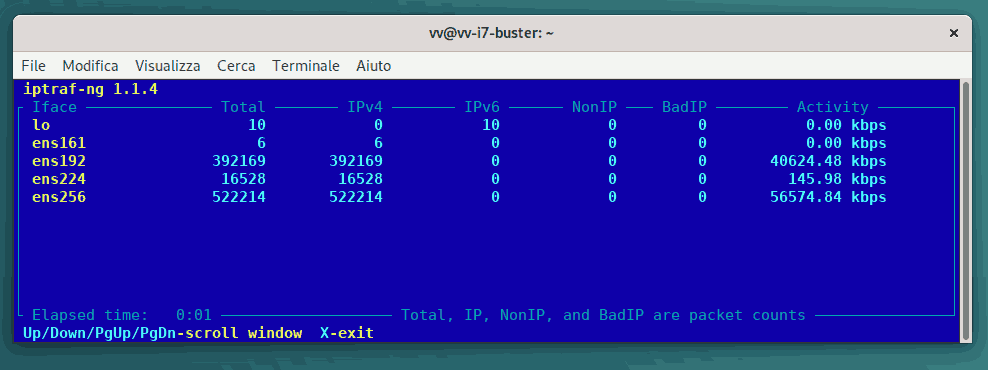Close the terminal window
988x370 pixels.
(x=954, y=33)
